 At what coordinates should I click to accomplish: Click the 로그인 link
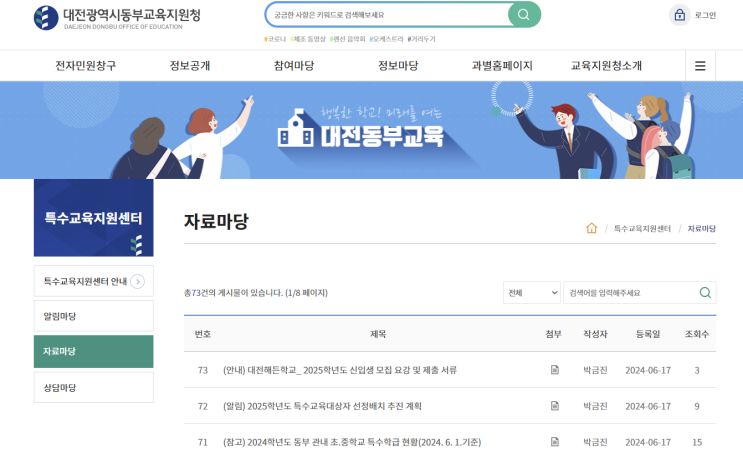pyautogui.click(x=705, y=15)
